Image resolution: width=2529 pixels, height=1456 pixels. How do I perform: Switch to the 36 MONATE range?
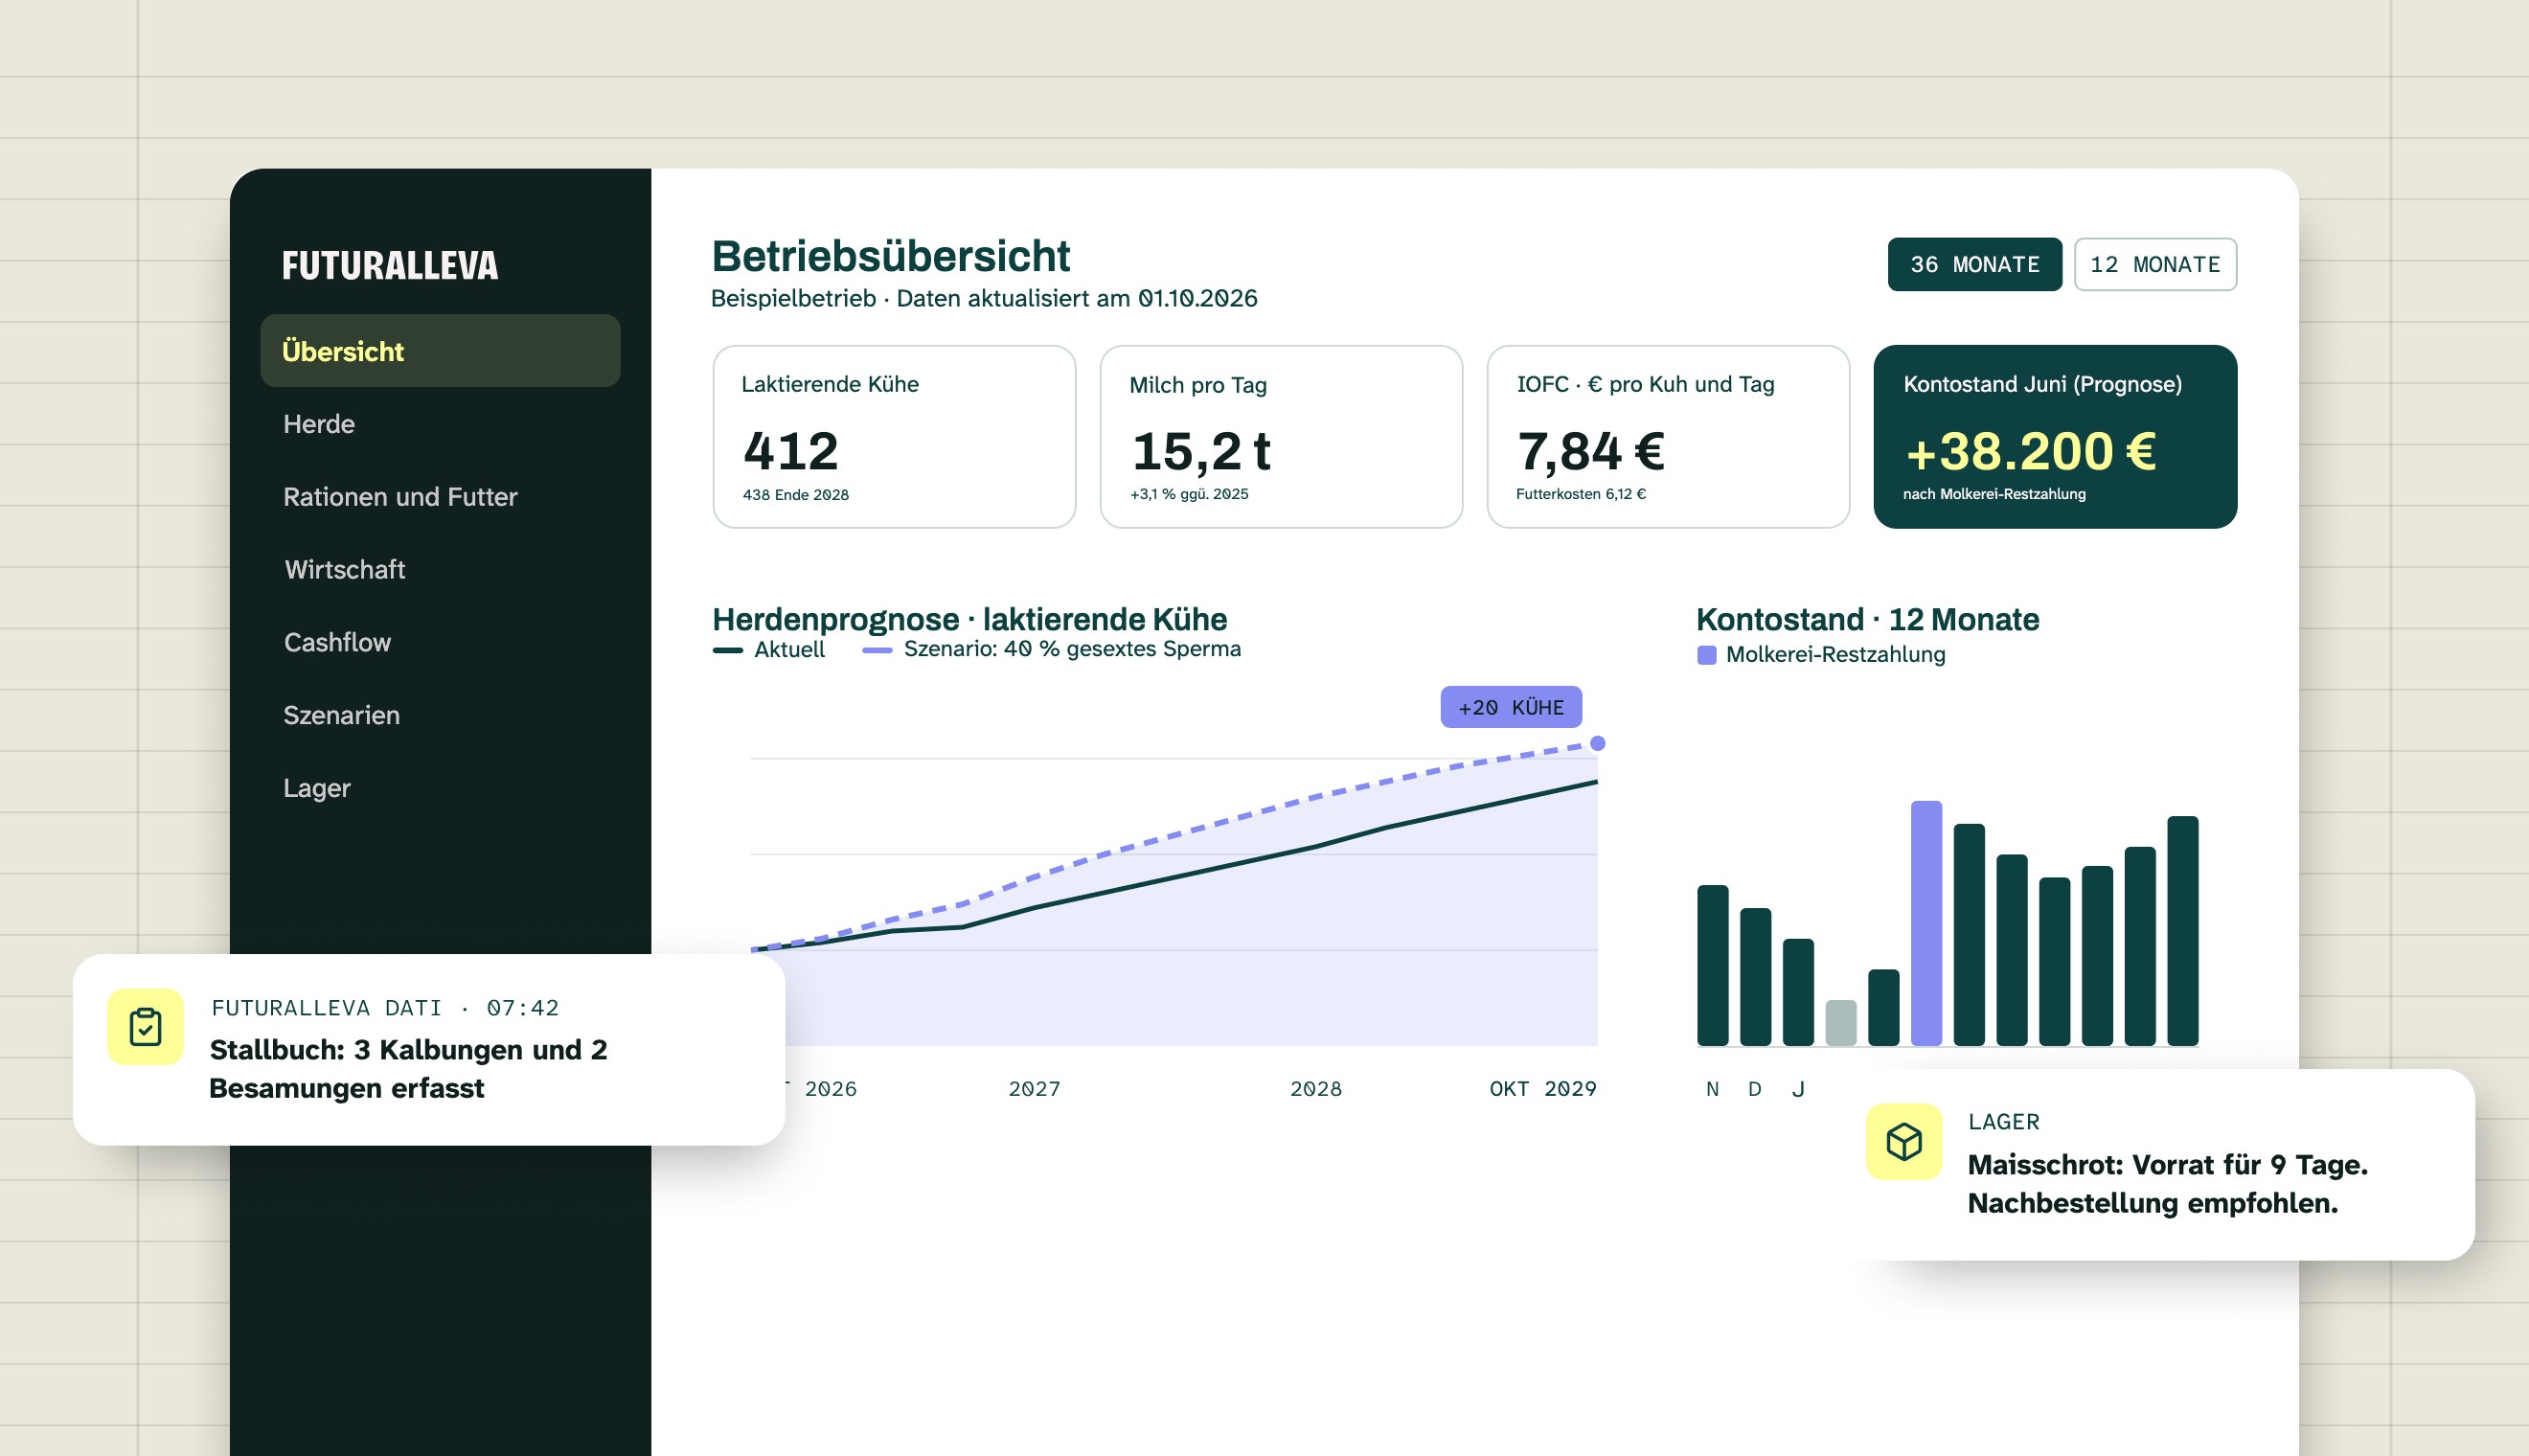click(x=1974, y=264)
